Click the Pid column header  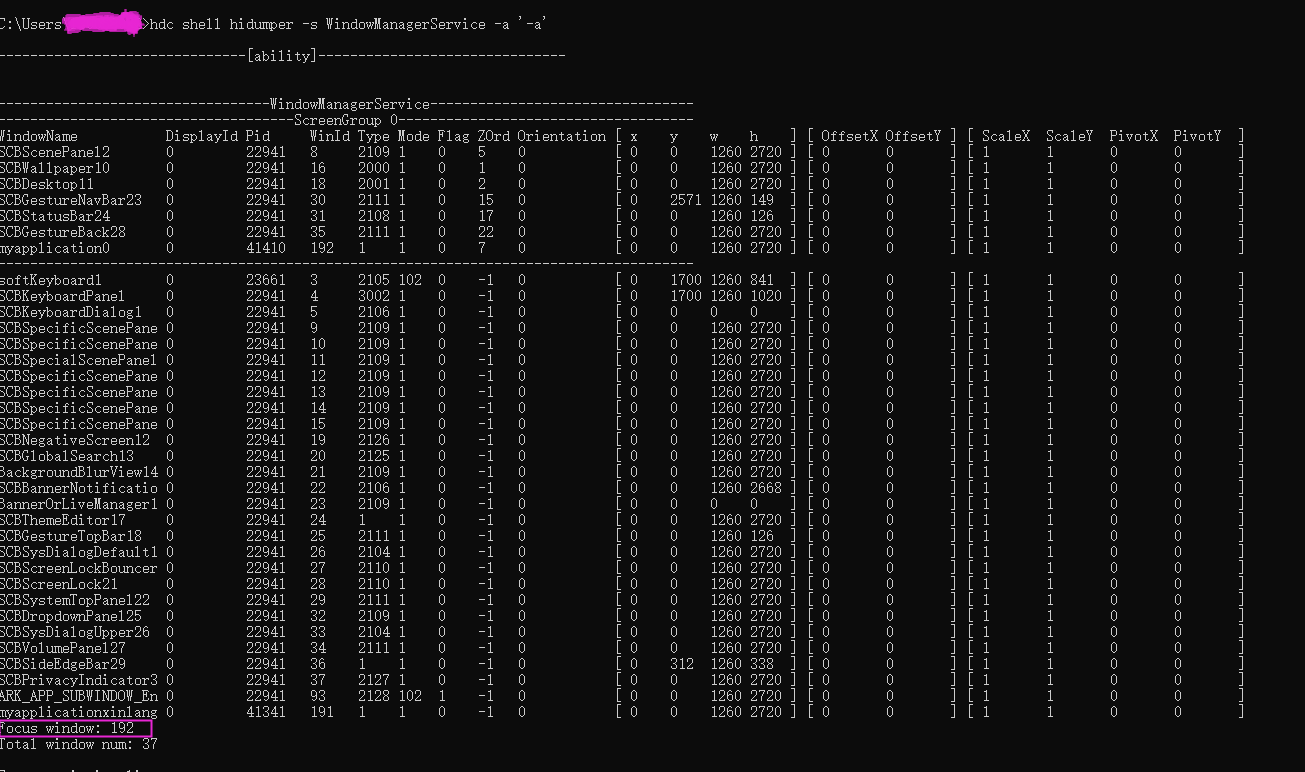pyautogui.click(x=258, y=136)
